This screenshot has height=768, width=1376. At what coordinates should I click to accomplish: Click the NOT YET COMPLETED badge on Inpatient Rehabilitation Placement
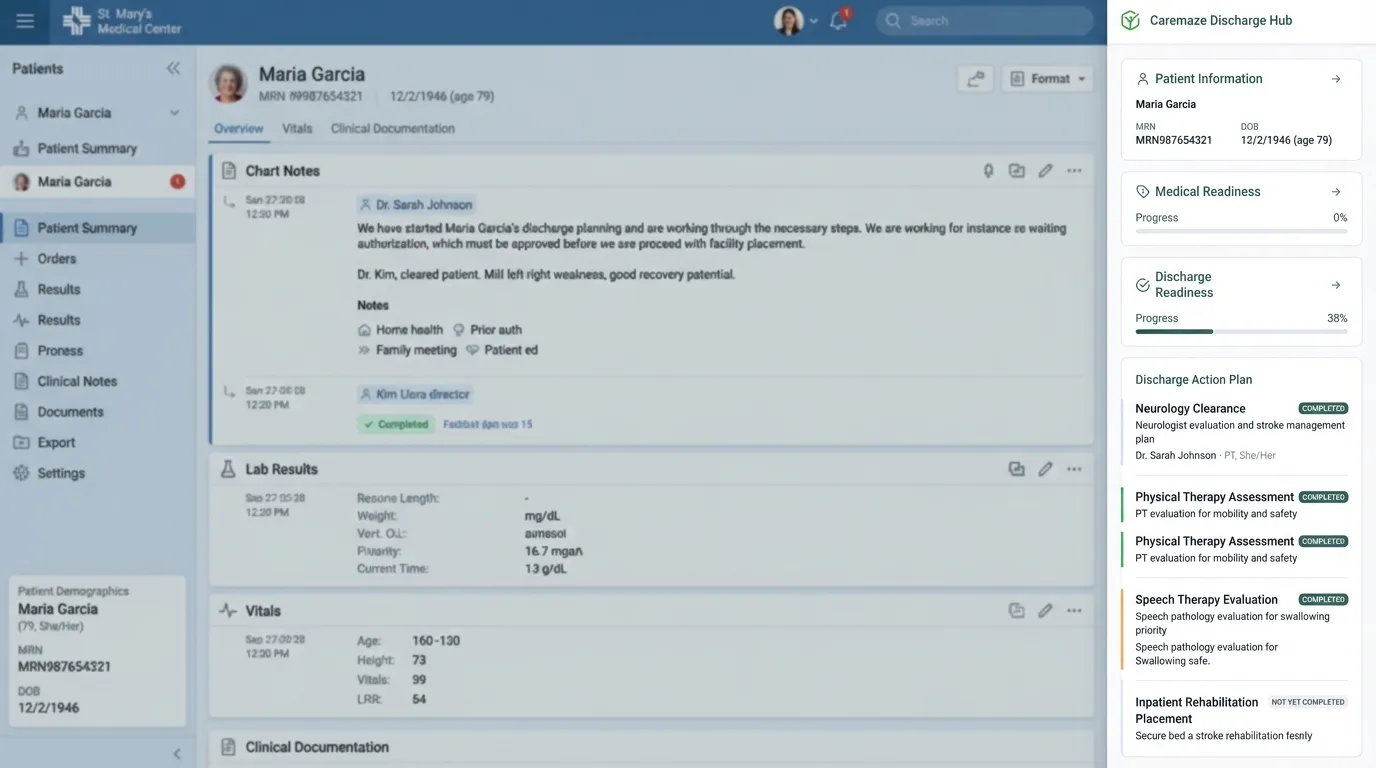[x=1307, y=702]
